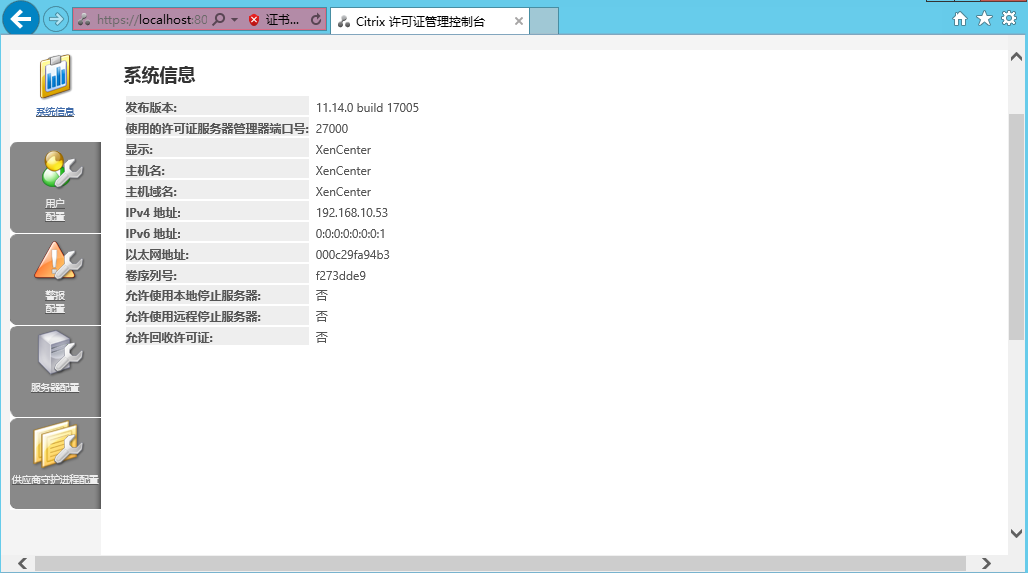Viewport: 1028px width, 573px height.
Task: Click the browser Home icon
Action: click(x=960, y=19)
